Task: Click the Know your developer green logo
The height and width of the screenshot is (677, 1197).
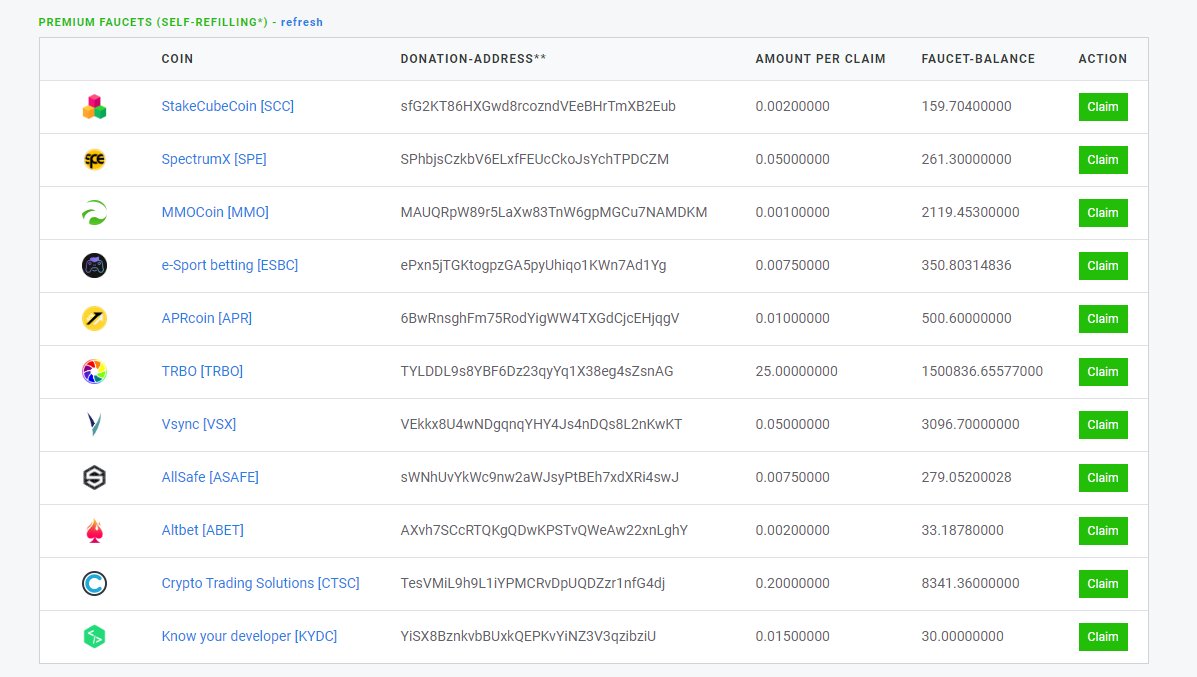Action: tap(94, 637)
